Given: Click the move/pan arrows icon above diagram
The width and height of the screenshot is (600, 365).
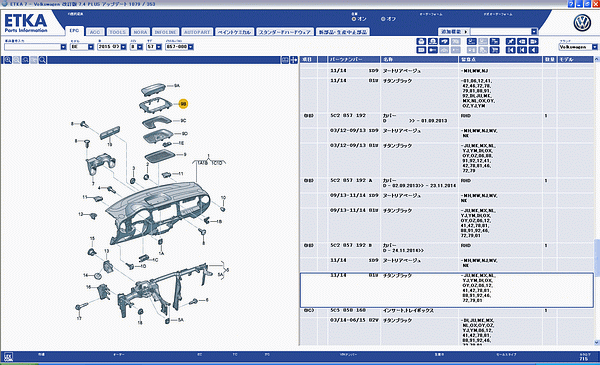Looking at the screenshot, I should 294,60.
